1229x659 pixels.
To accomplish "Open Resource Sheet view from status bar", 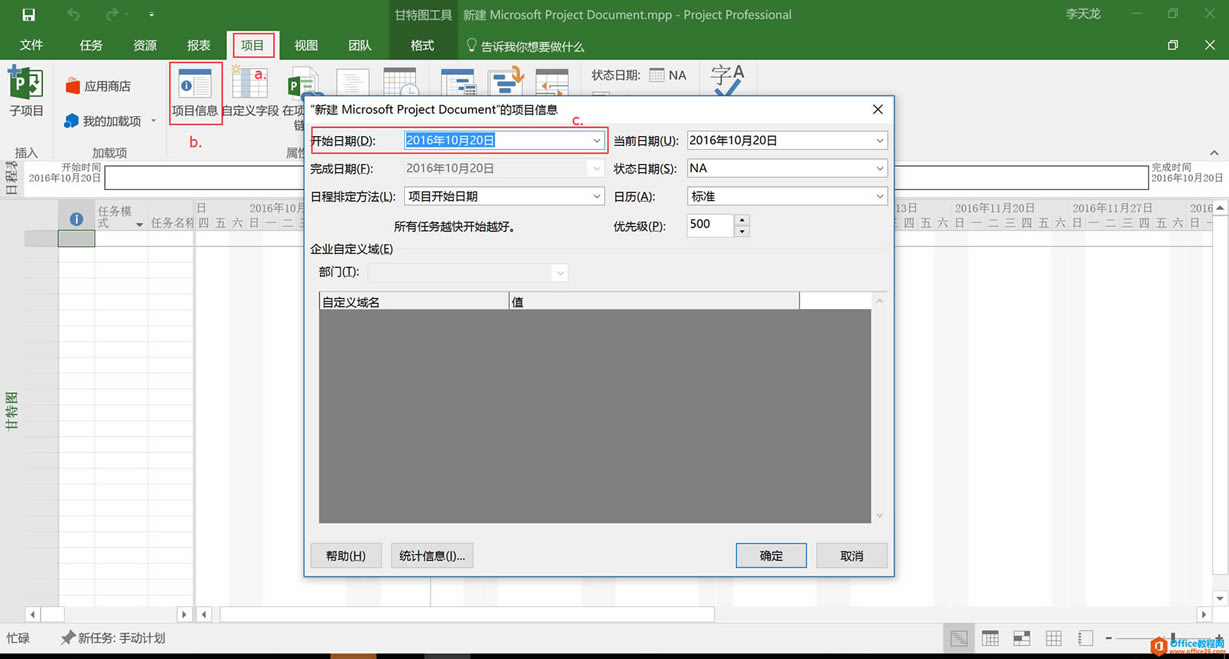I will pos(1053,637).
